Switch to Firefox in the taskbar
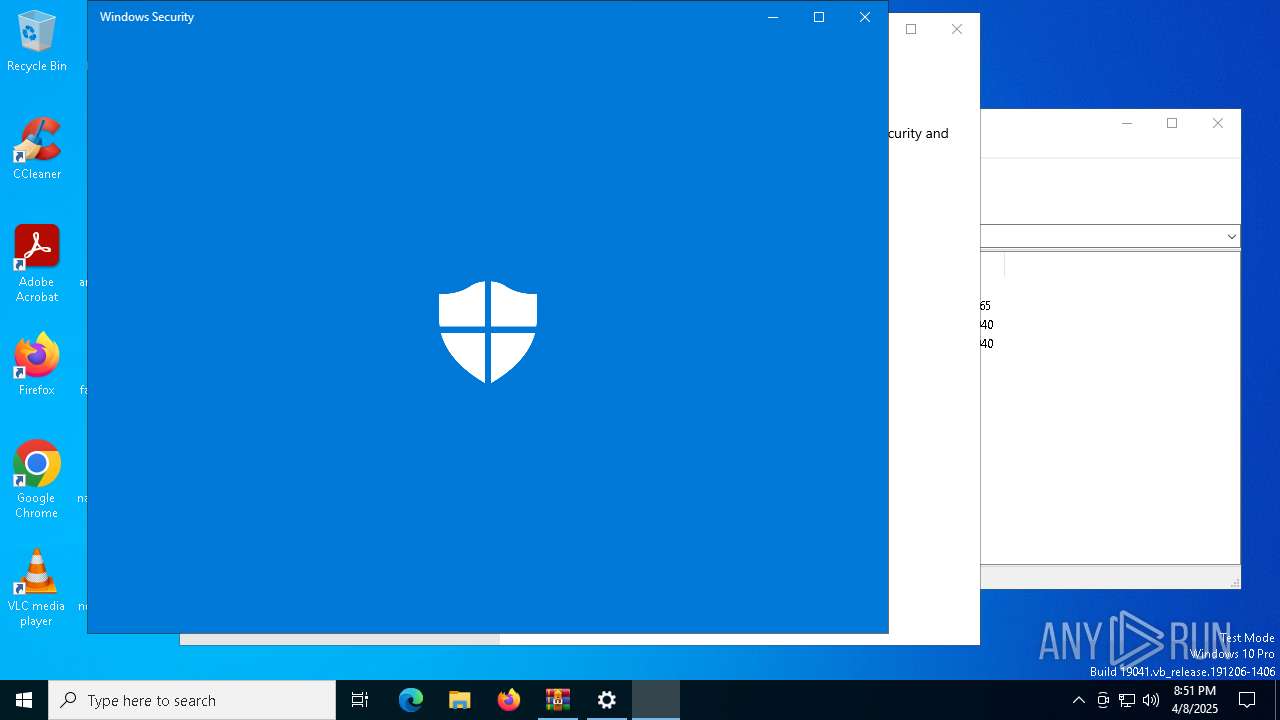The width and height of the screenshot is (1280, 720). pos(509,700)
